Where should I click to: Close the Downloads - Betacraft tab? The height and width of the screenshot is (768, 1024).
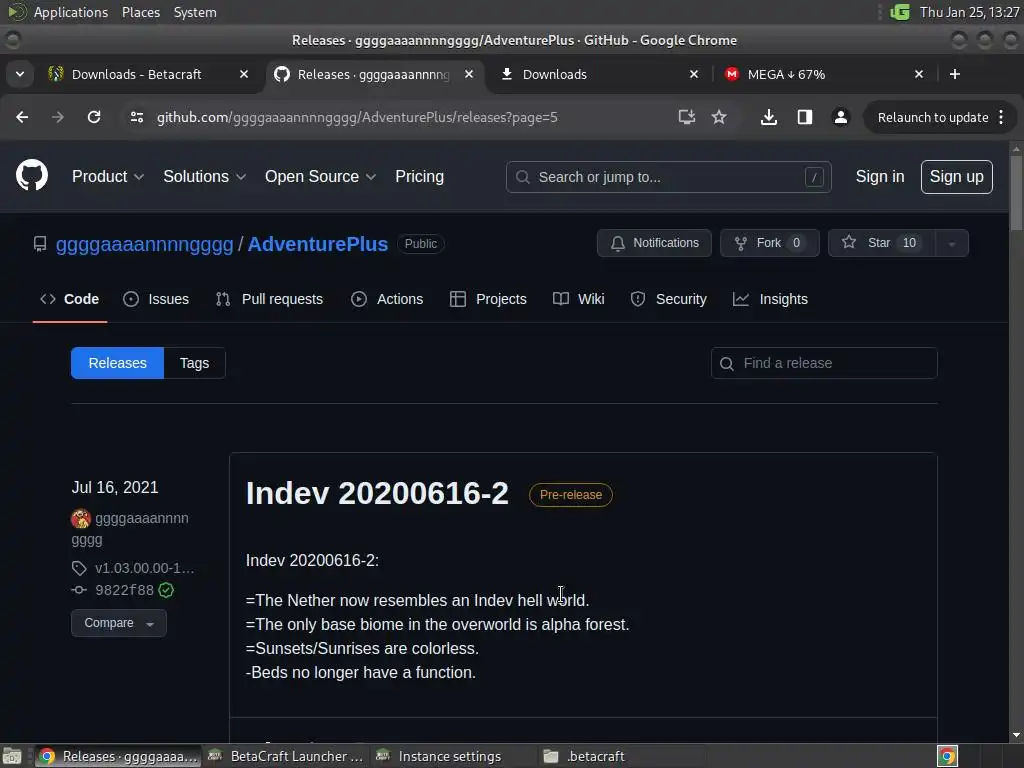(244, 74)
